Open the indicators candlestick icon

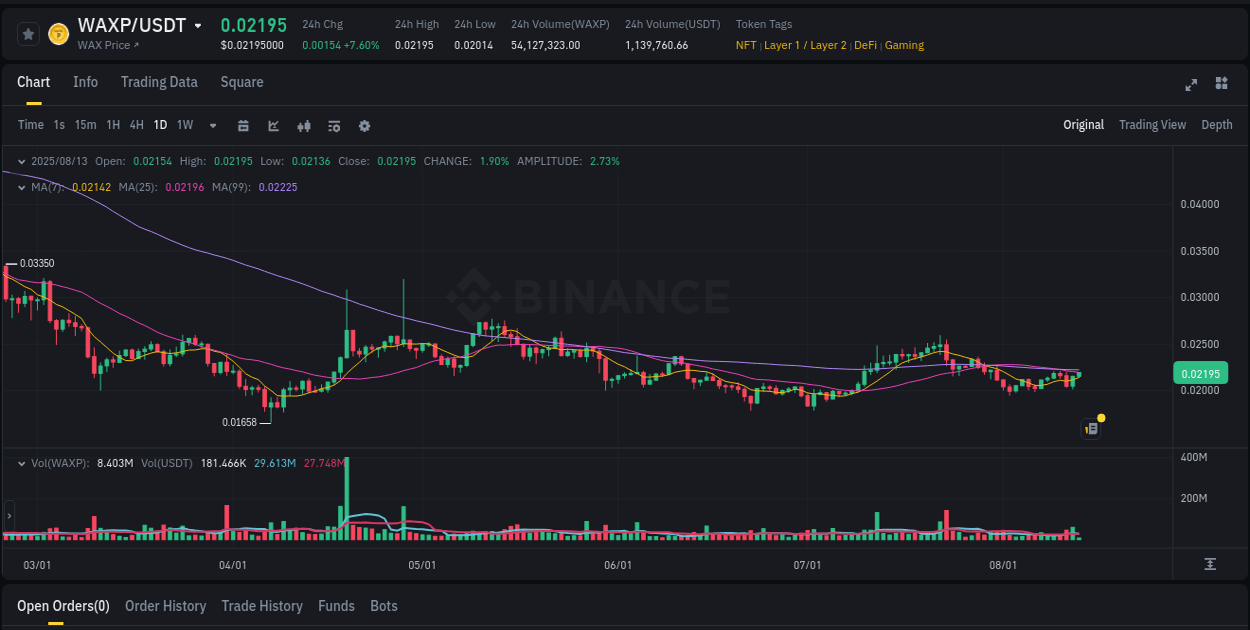point(303,126)
